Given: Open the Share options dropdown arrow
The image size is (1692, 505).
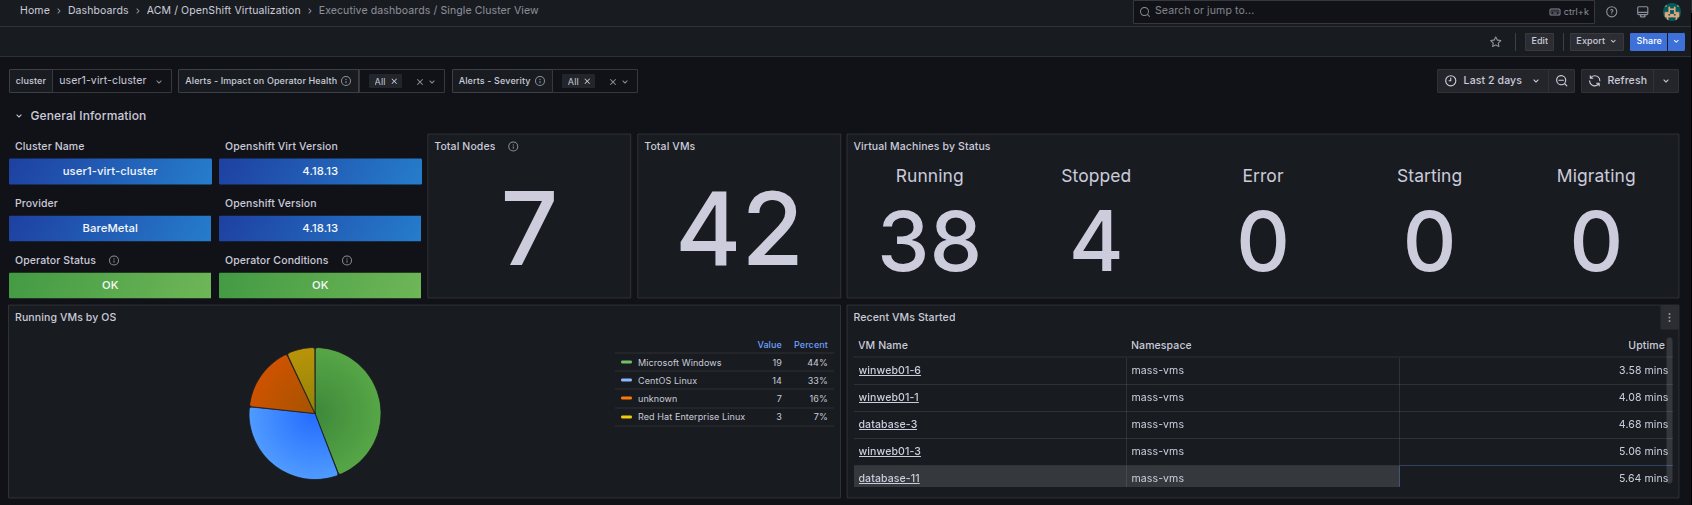Looking at the screenshot, I should tap(1677, 41).
